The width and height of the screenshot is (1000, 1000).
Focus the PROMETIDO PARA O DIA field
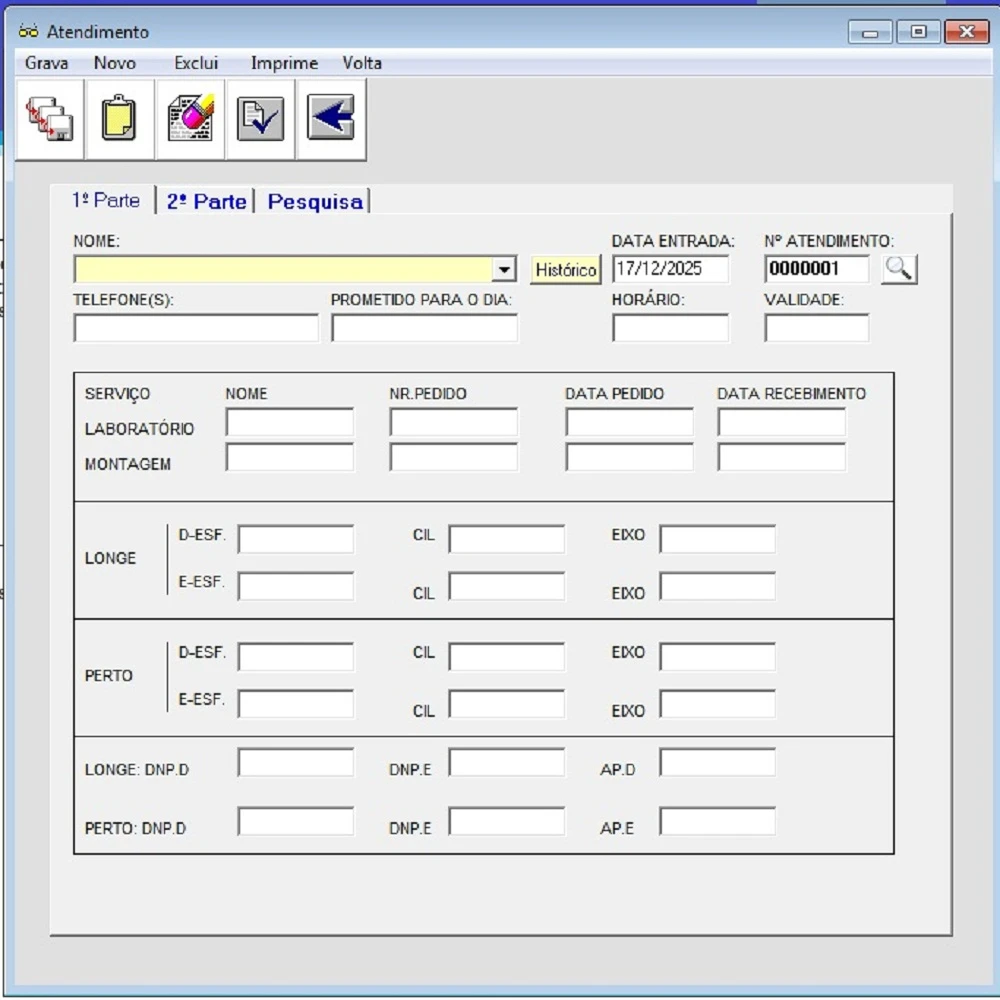pyautogui.click(x=425, y=328)
